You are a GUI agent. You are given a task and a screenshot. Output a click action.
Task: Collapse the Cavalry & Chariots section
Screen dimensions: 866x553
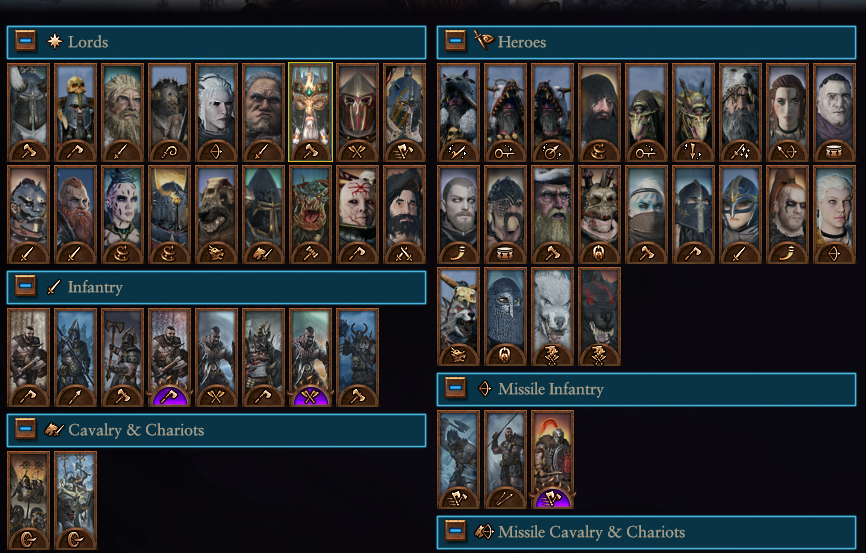click(x=25, y=429)
